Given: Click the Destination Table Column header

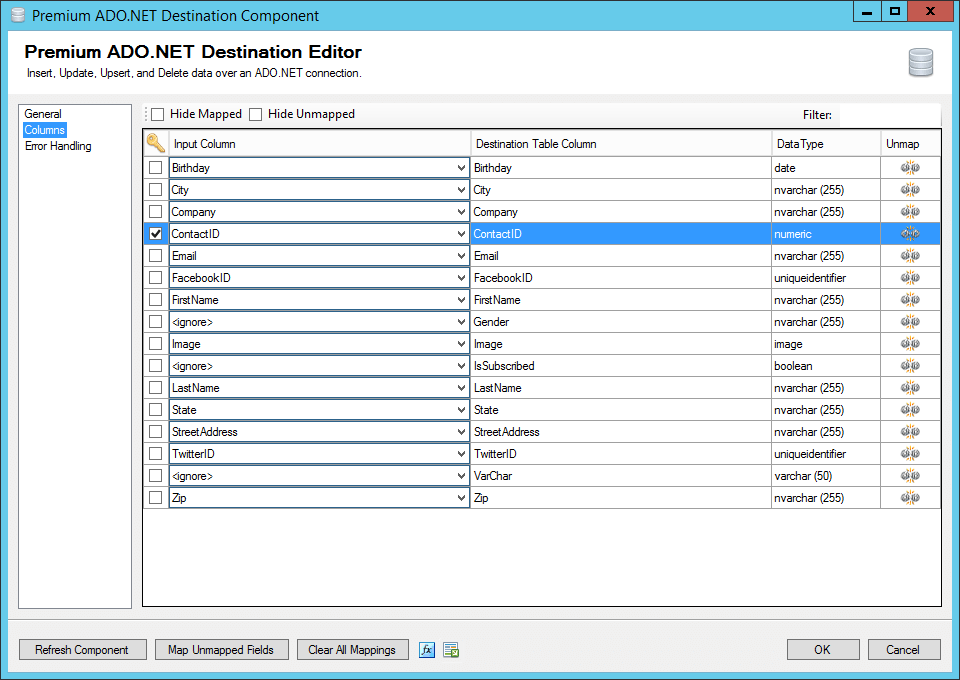Looking at the screenshot, I should (621, 144).
